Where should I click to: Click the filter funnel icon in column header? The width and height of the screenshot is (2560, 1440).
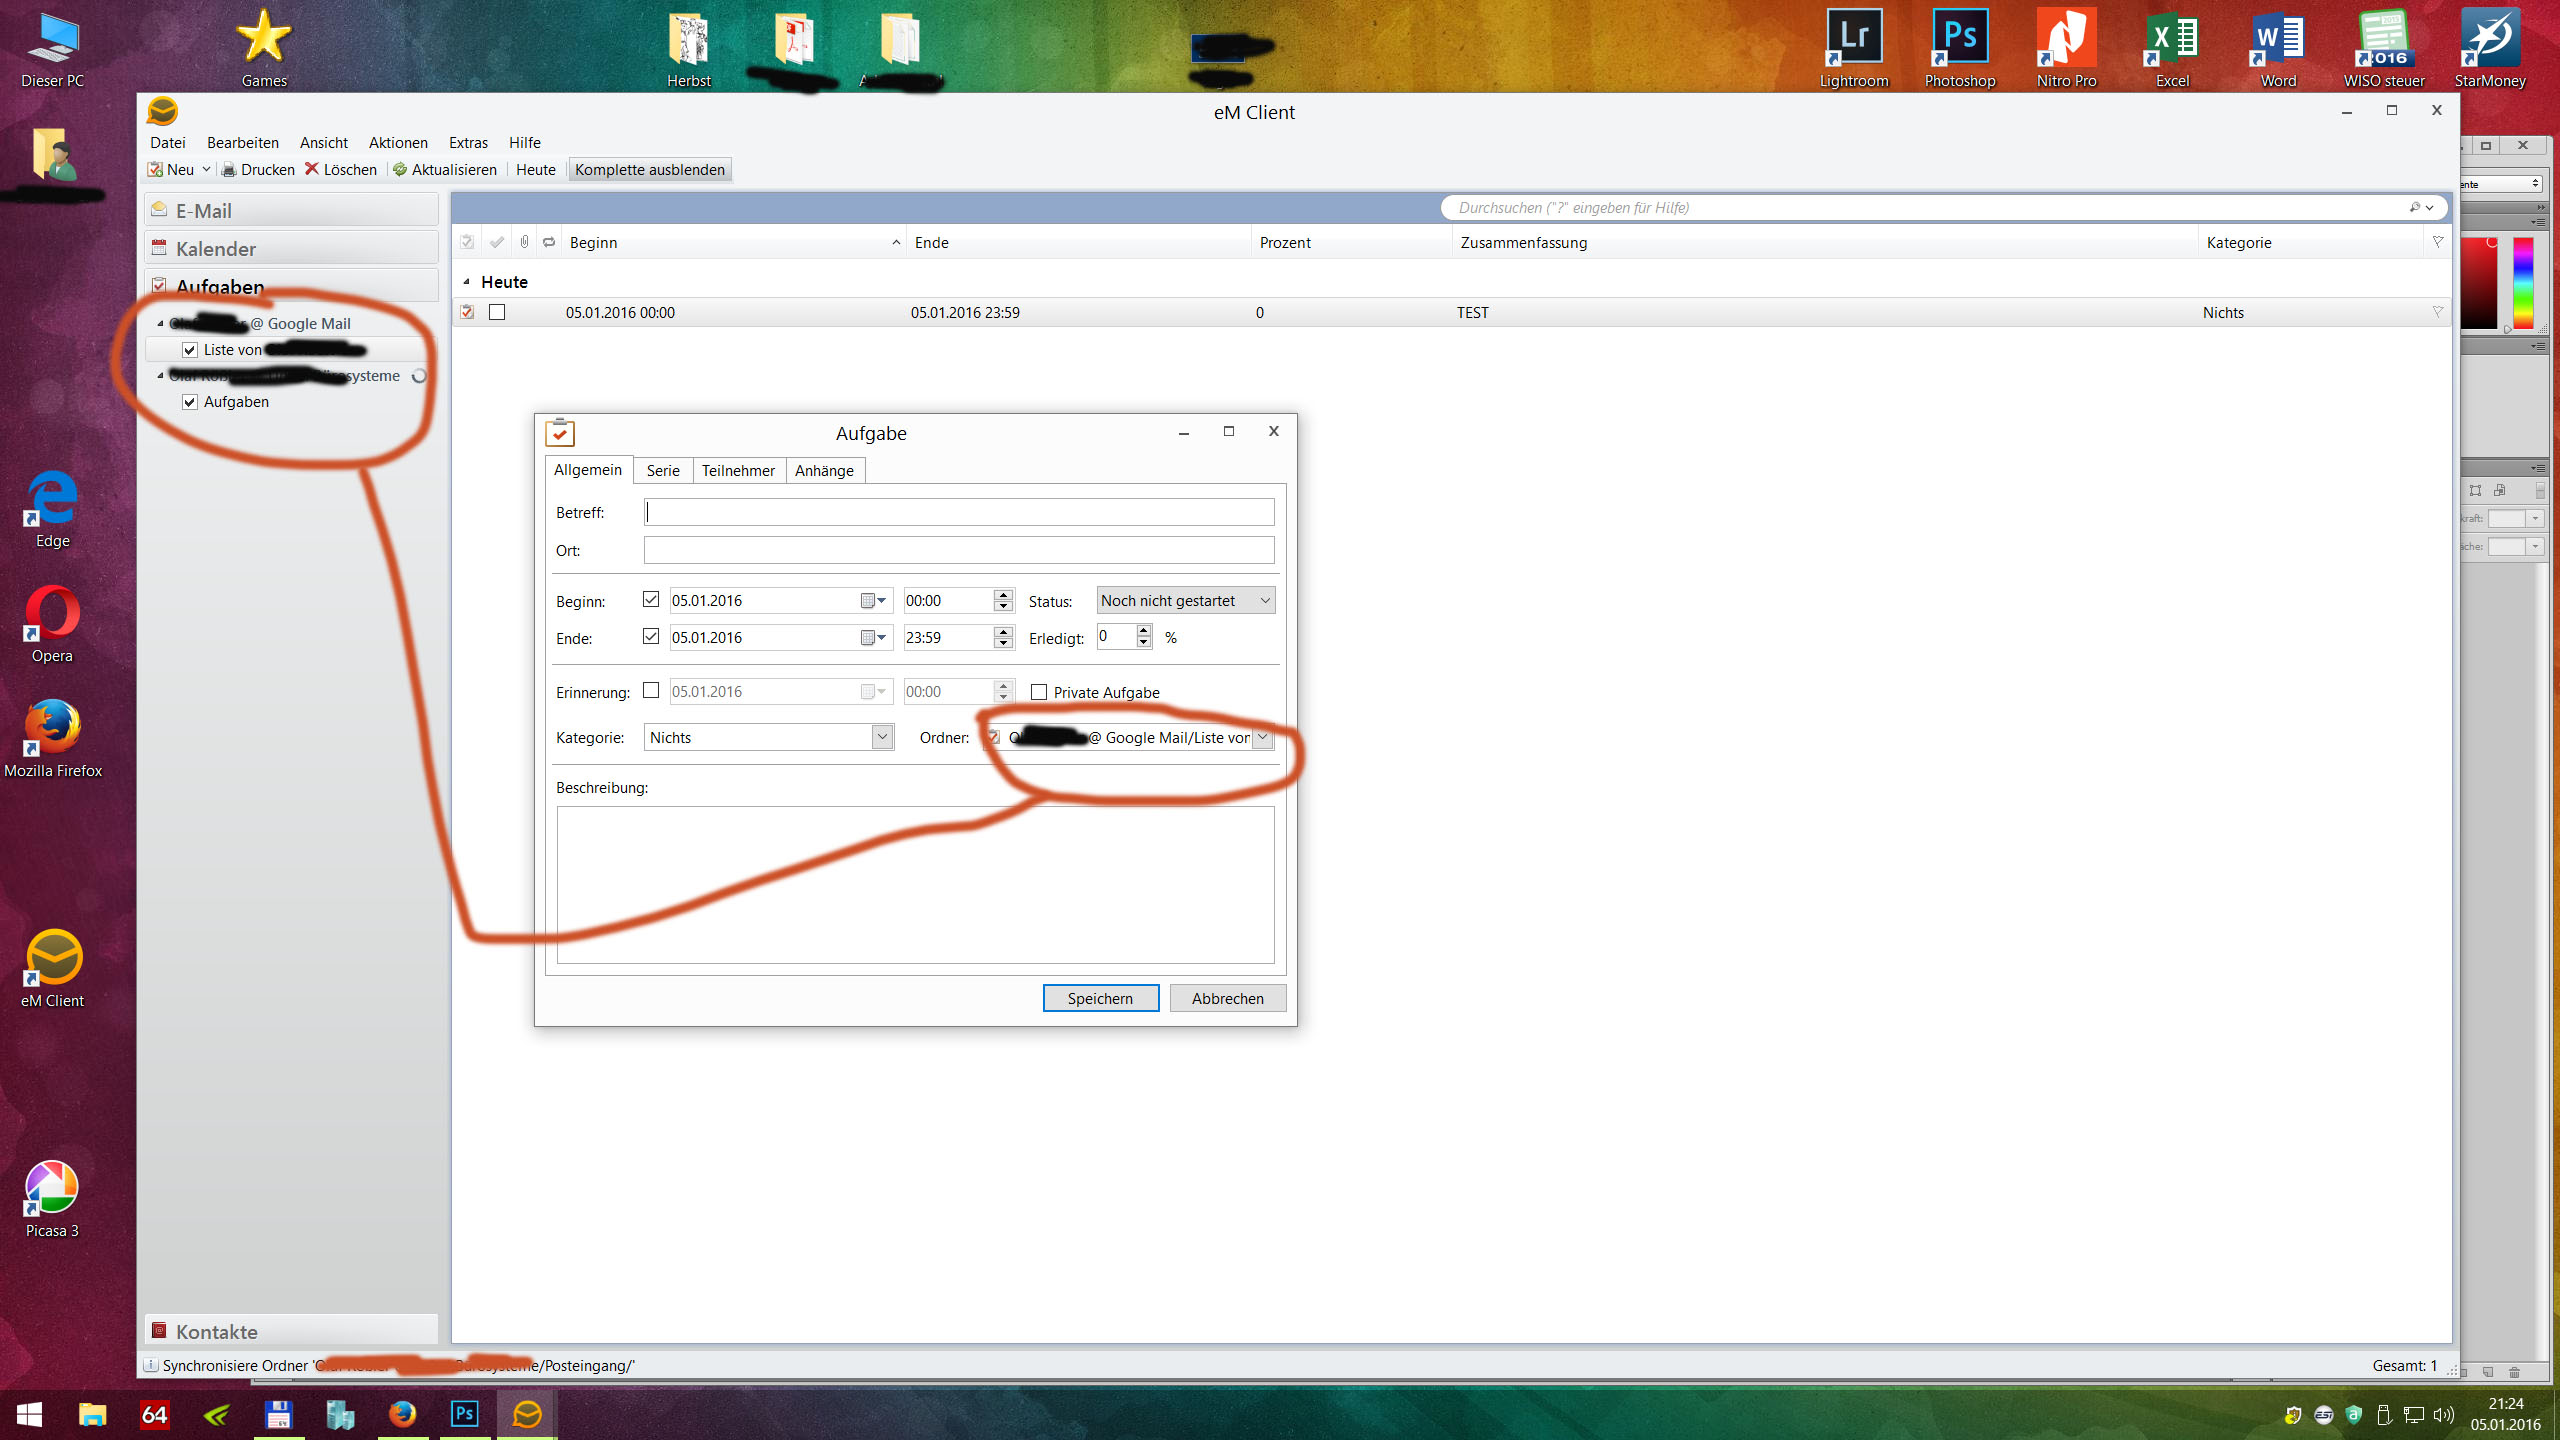pyautogui.click(x=2437, y=242)
